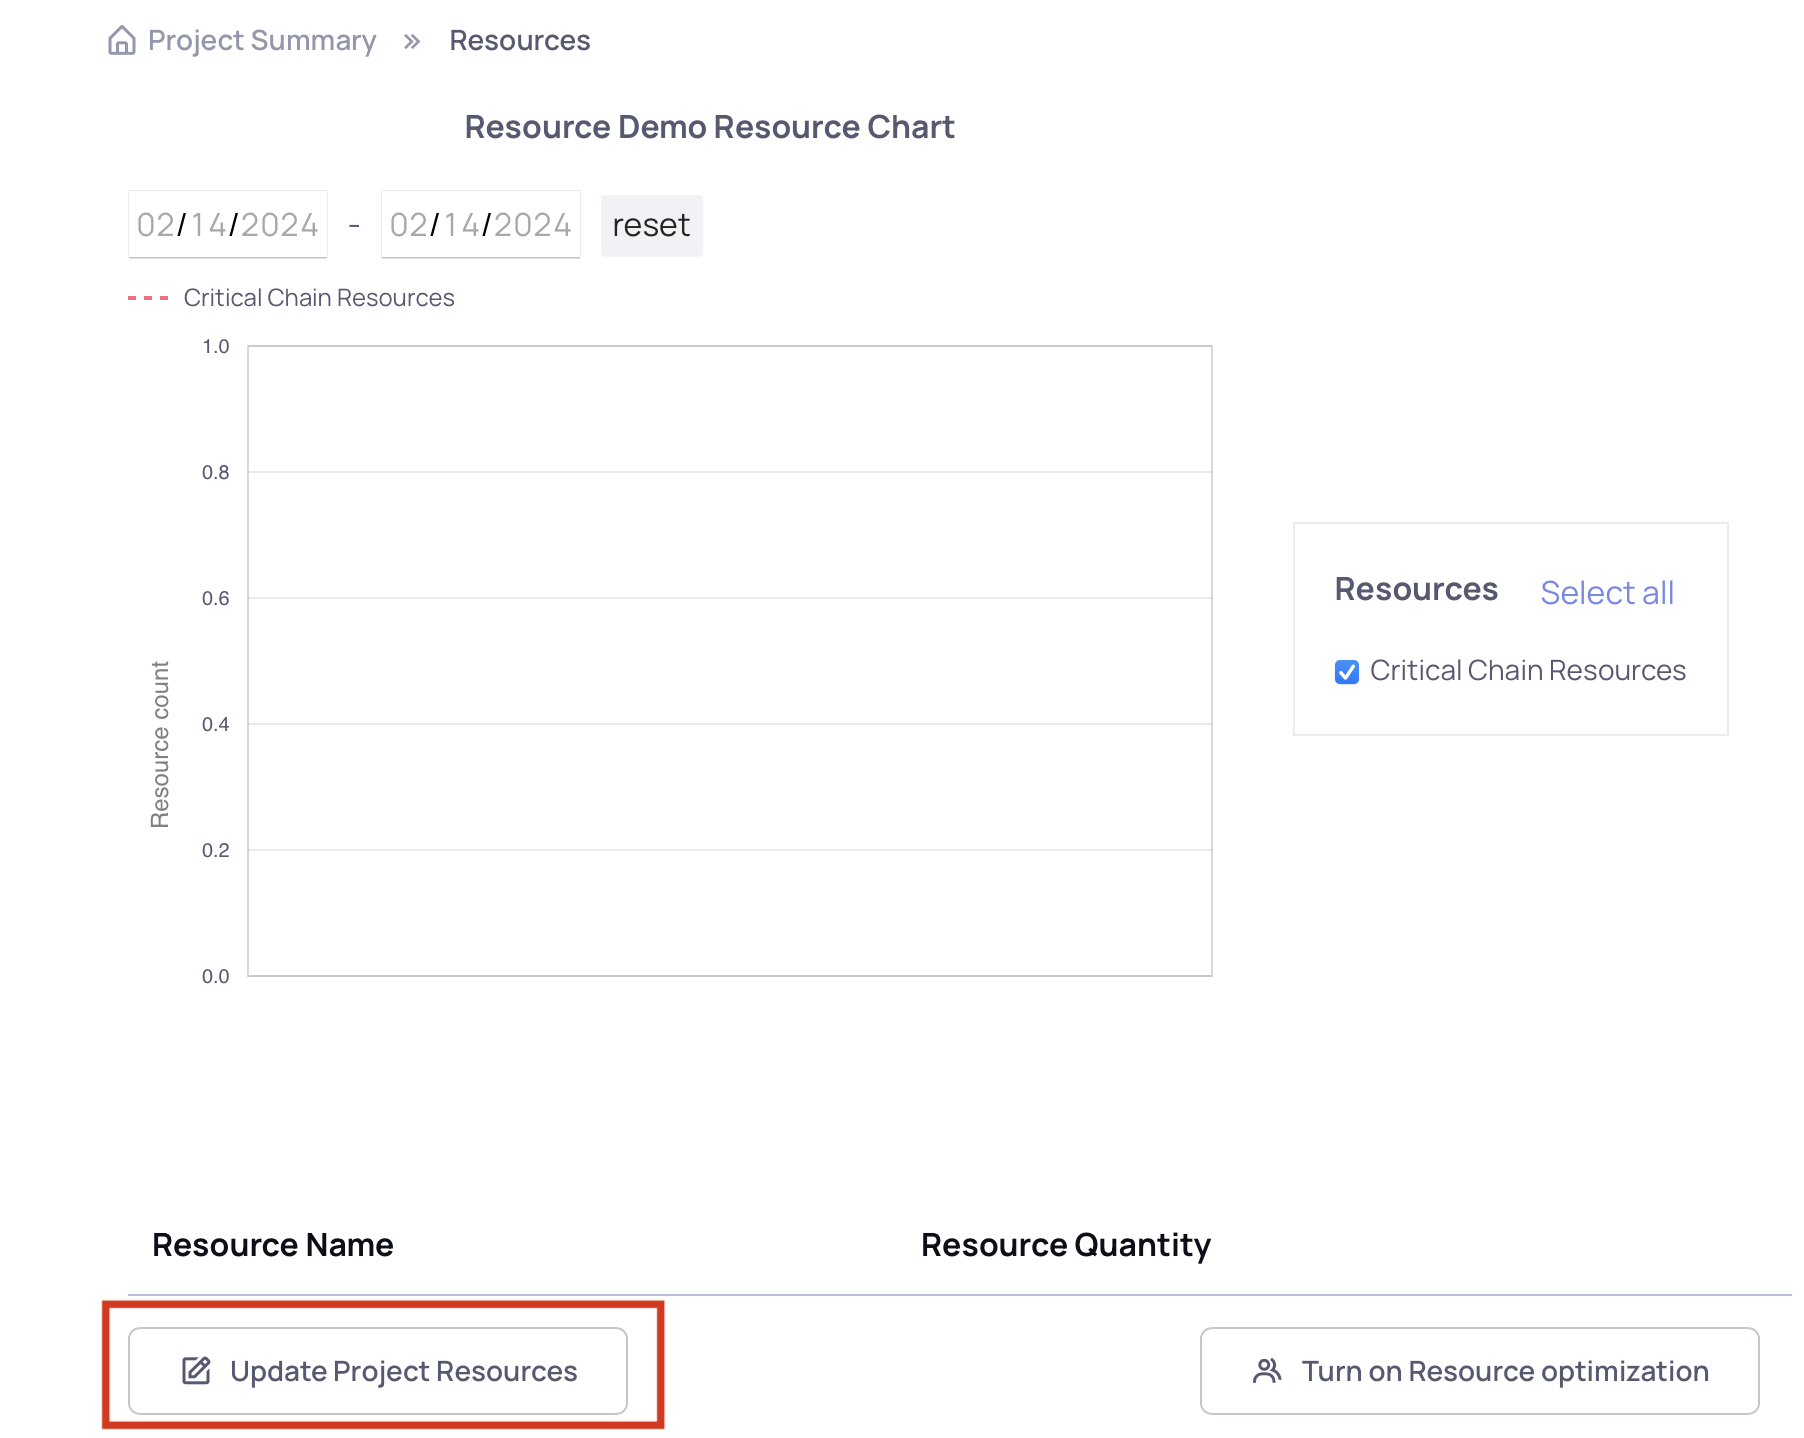Click the red dashed legend line marker
Viewport: 1804px width, 1438px height.
tap(148, 298)
